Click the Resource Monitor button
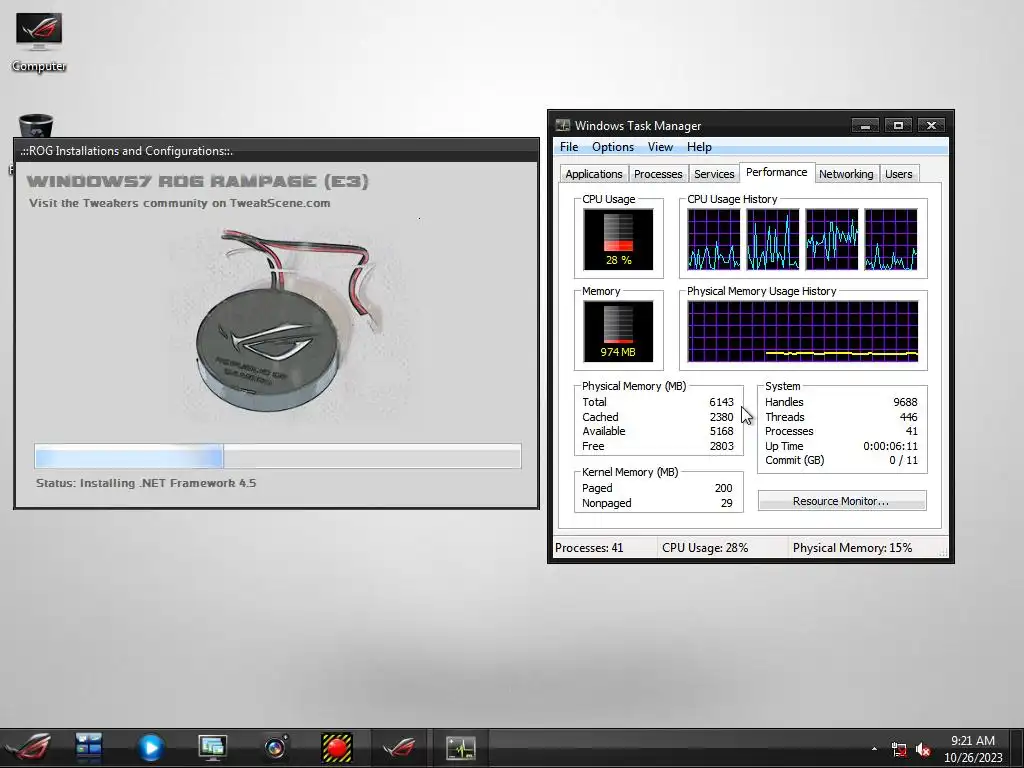1024x768 pixels. click(x=842, y=501)
